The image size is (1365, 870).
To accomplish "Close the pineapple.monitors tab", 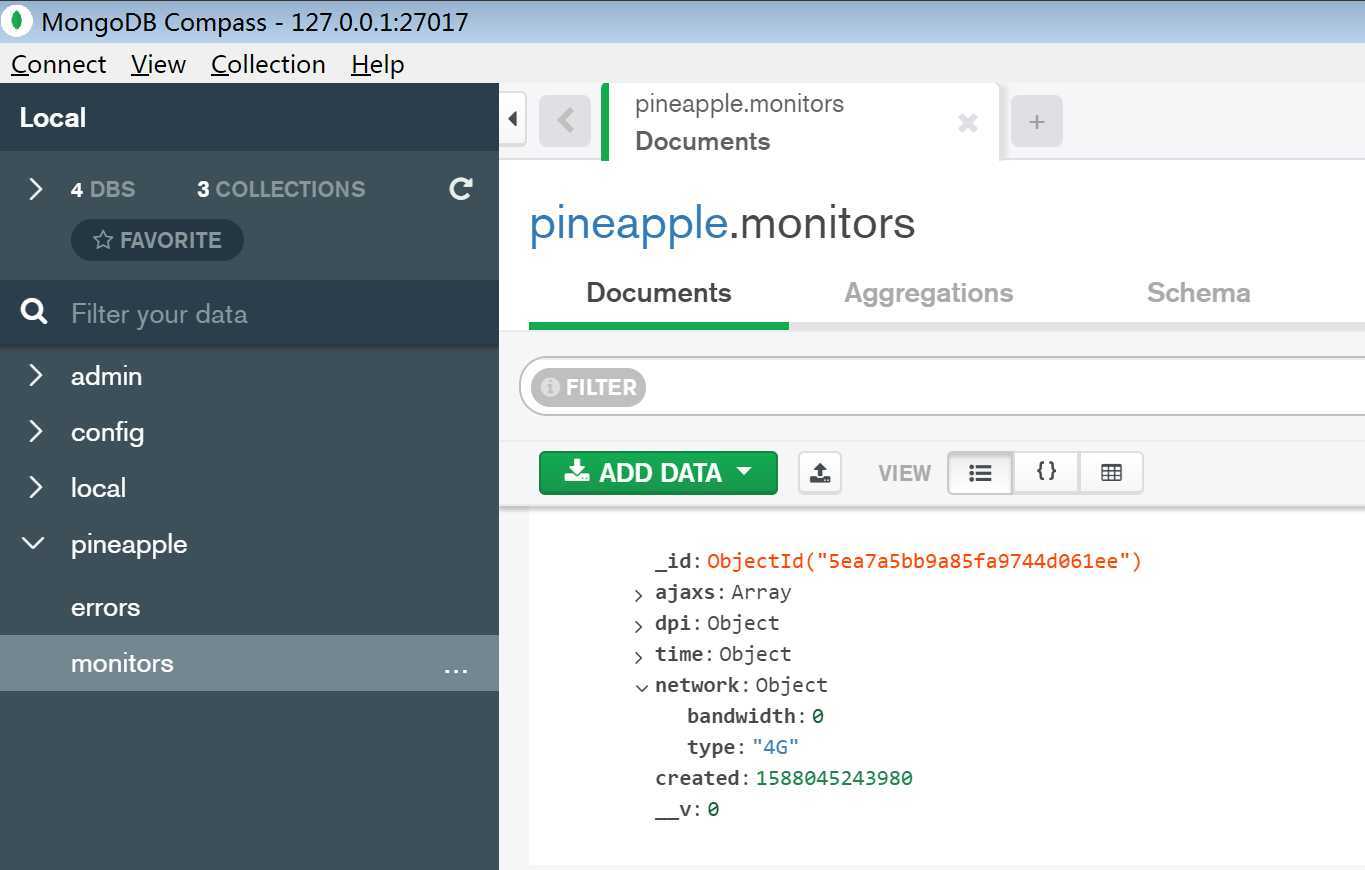I will [x=967, y=123].
